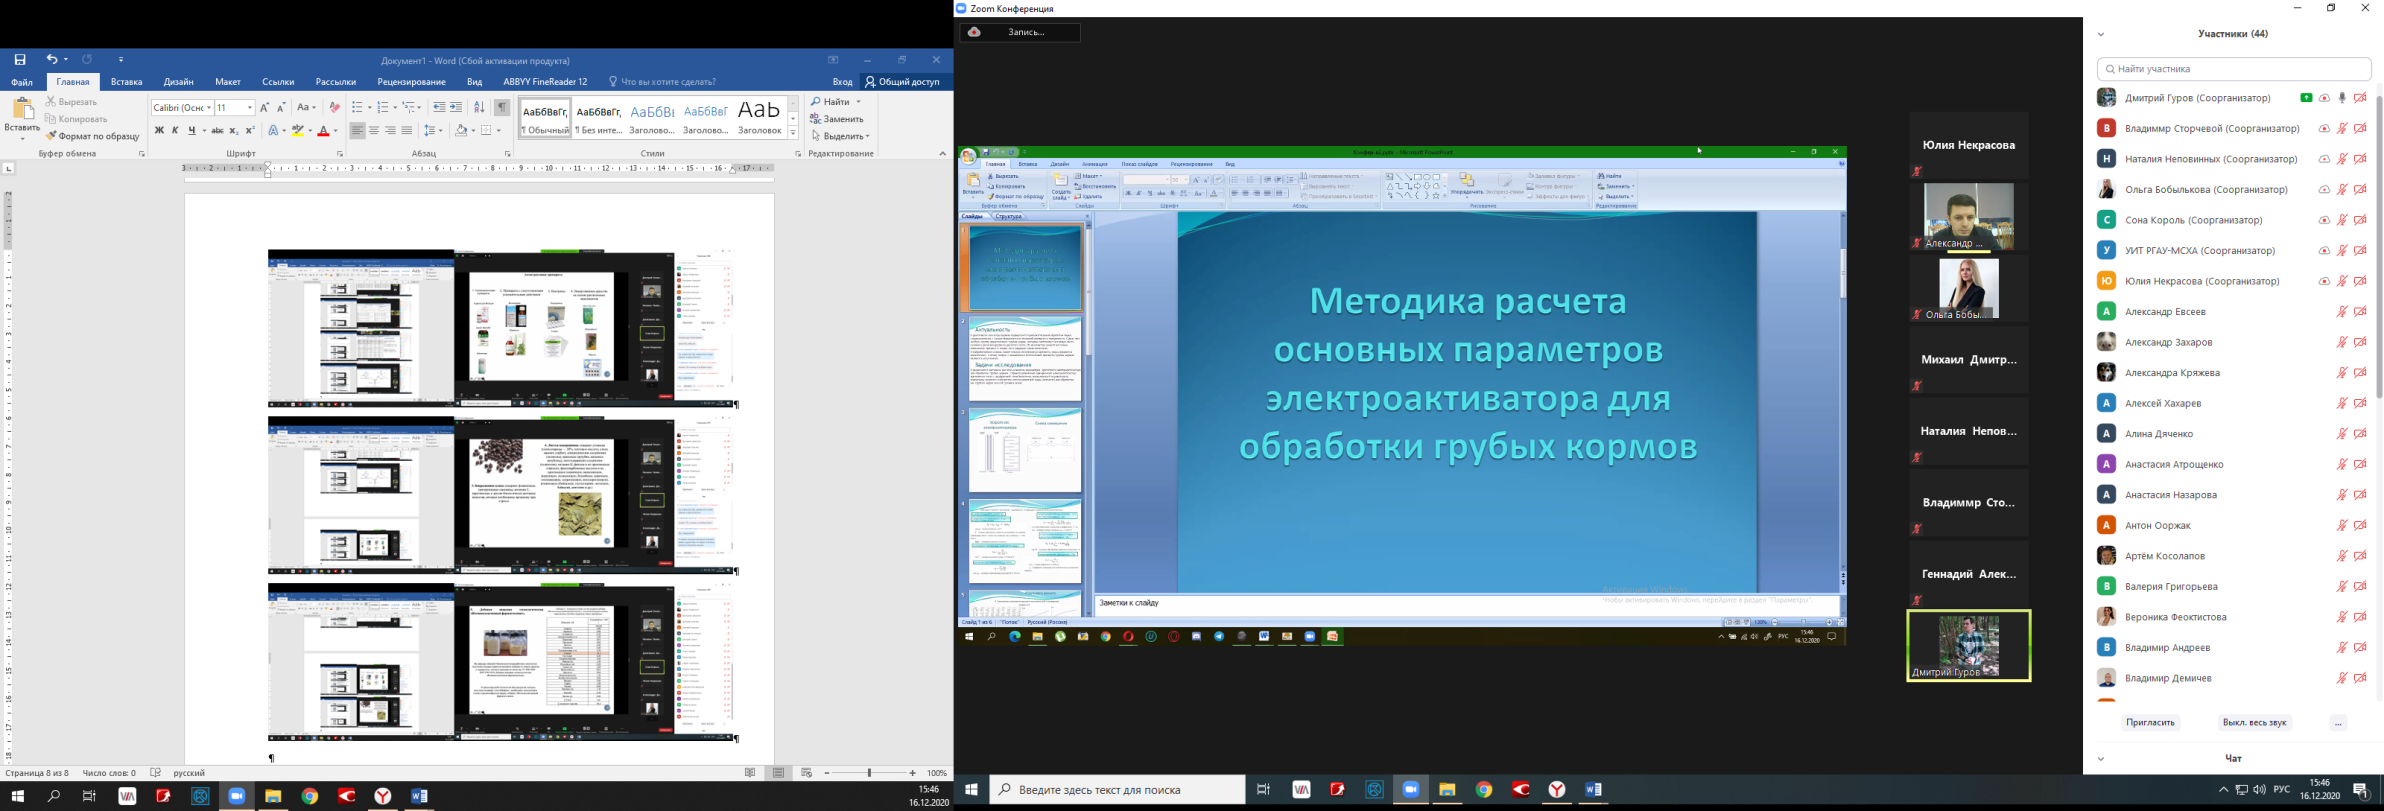Switch to the Рецензирование tab
Image resolution: width=2384 pixels, height=811 pixels.
click(411, 82)
